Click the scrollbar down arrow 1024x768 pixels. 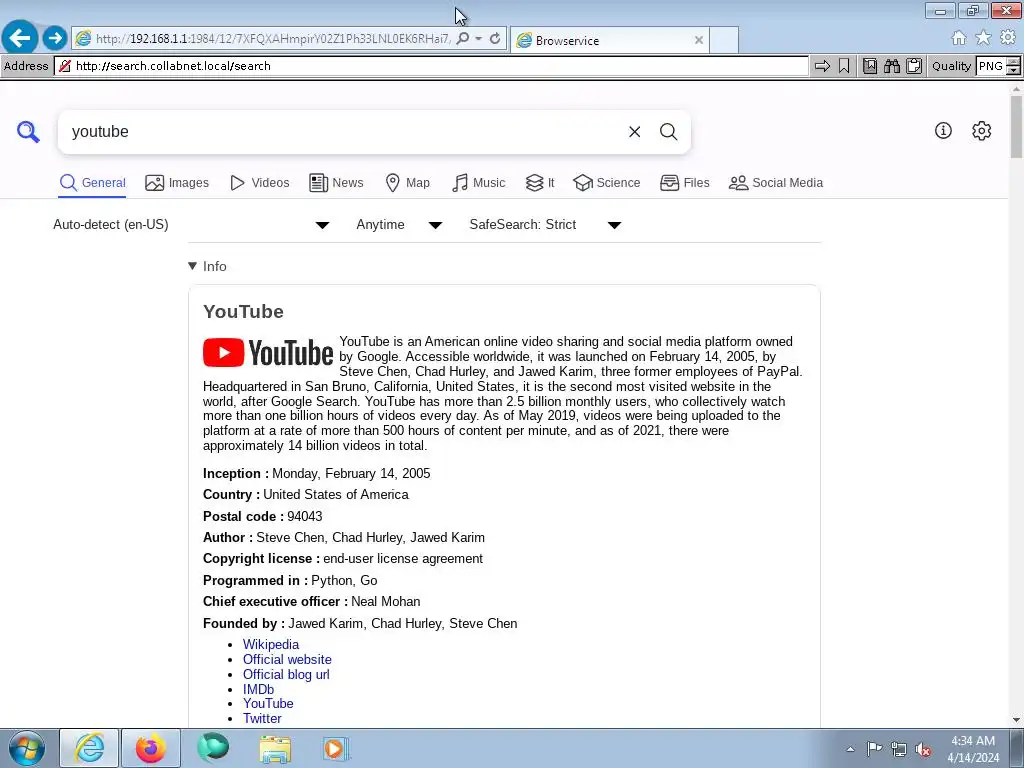coord(1016,720)
